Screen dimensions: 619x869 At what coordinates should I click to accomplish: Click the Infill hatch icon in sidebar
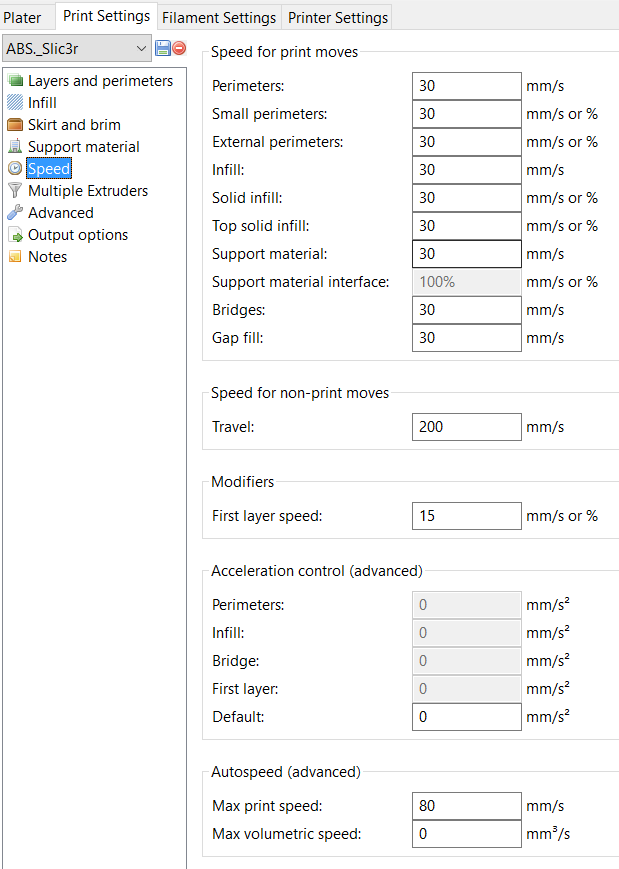15,103
